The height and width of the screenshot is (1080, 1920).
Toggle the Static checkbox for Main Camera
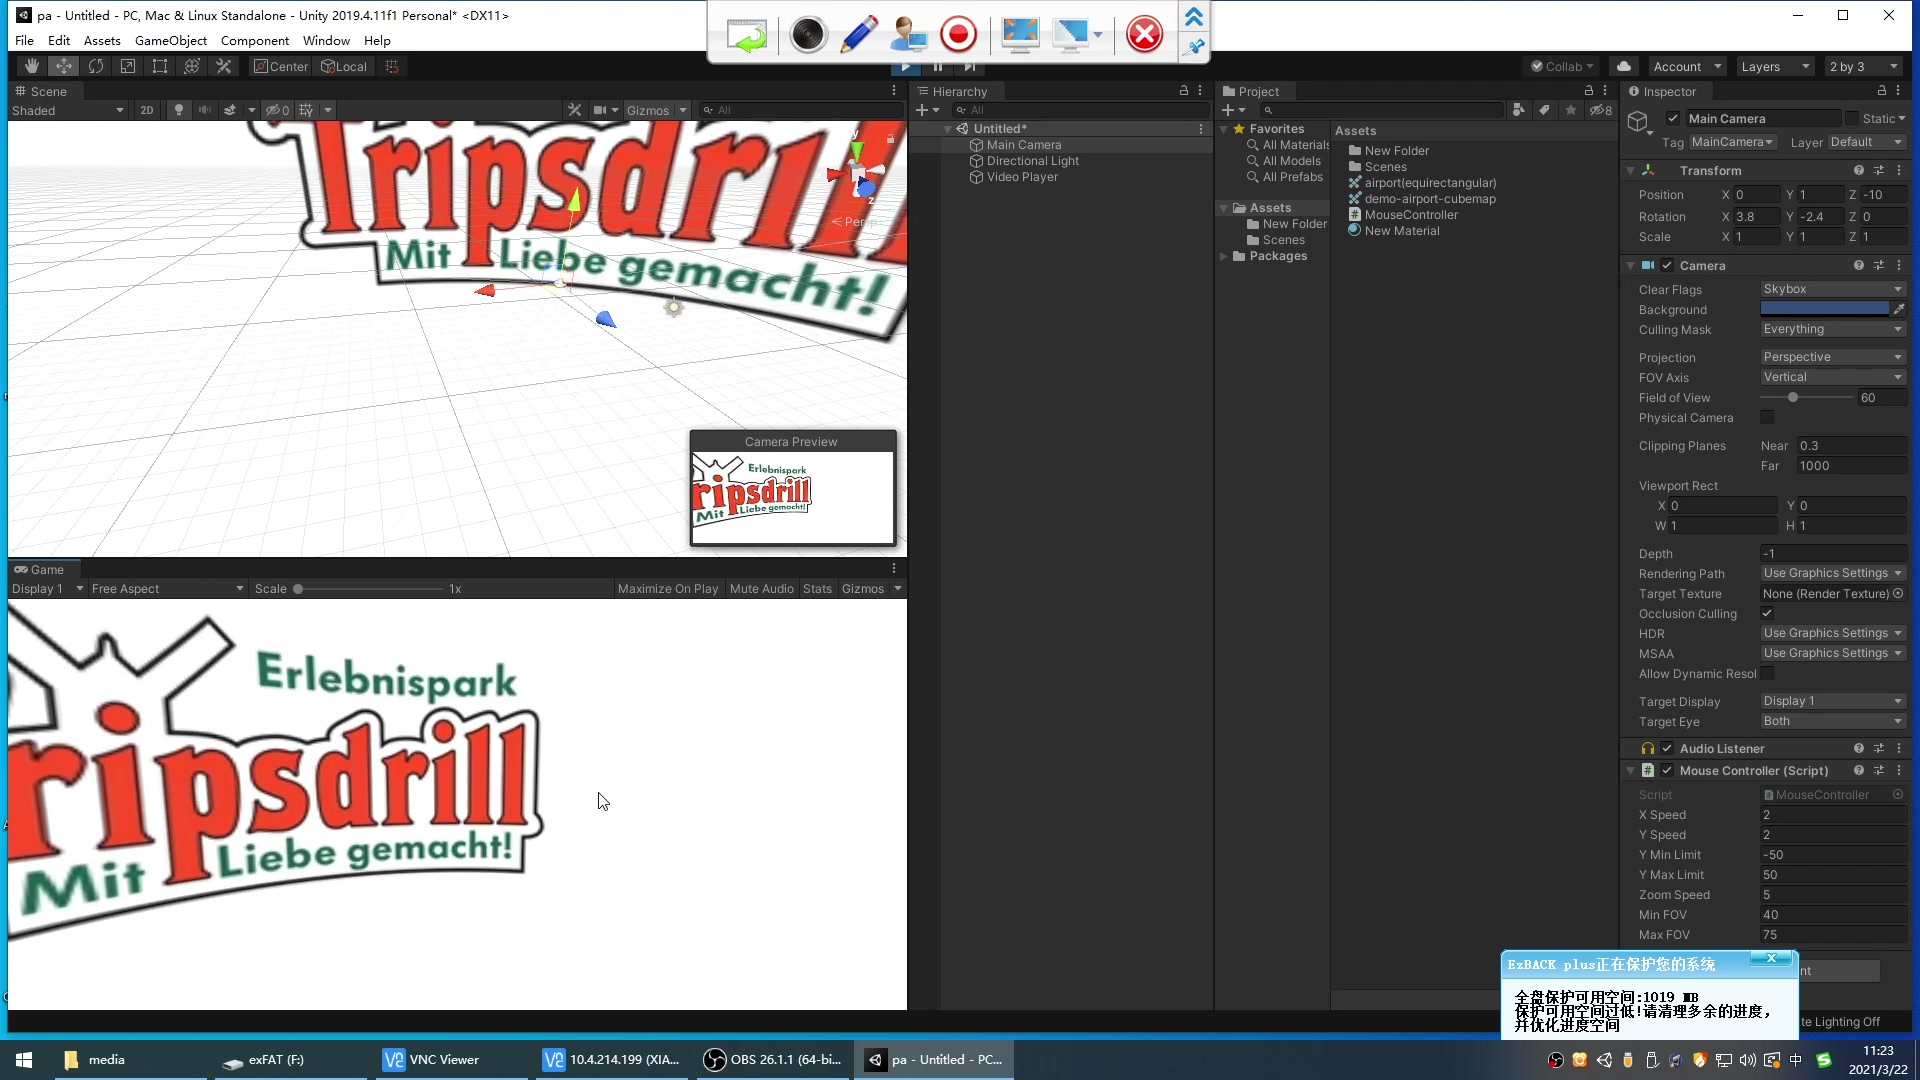(x=1852, y=118)
